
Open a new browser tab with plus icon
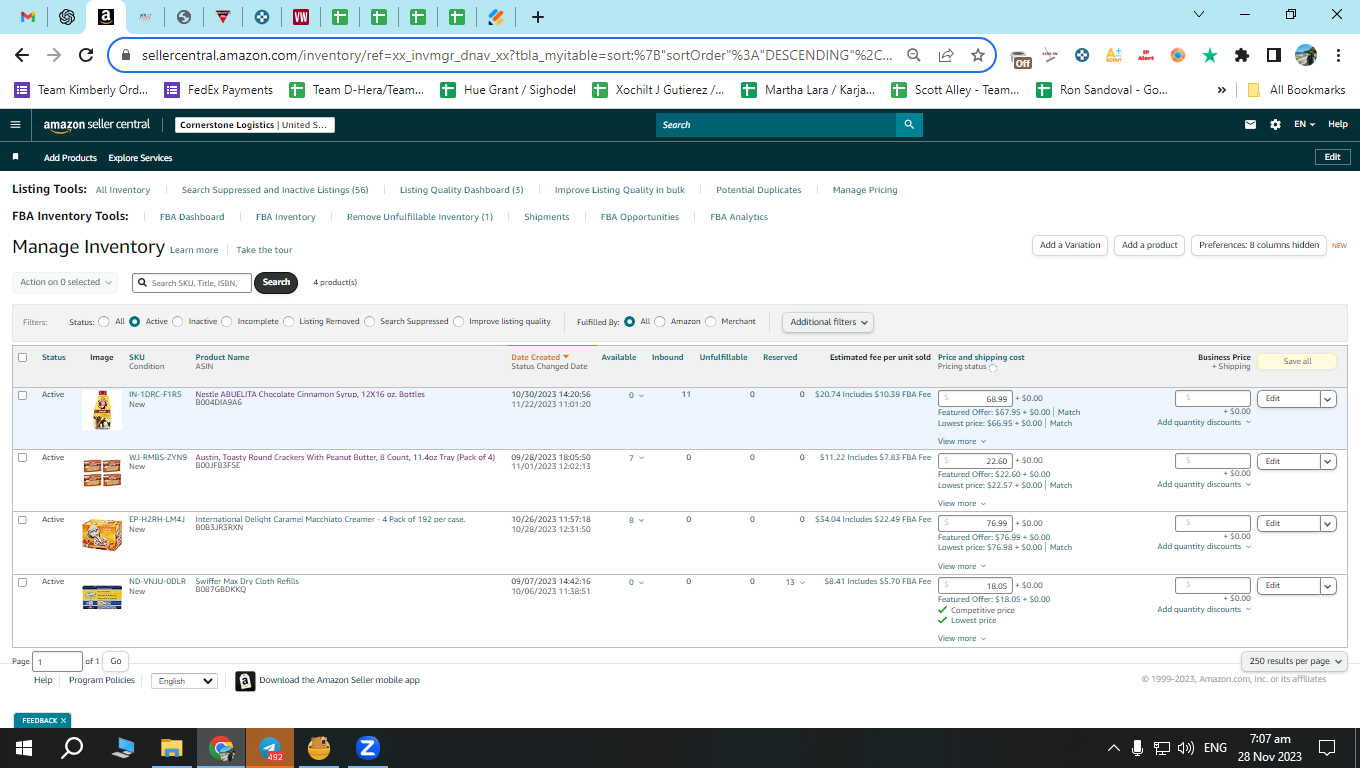[x=538, y=17]
